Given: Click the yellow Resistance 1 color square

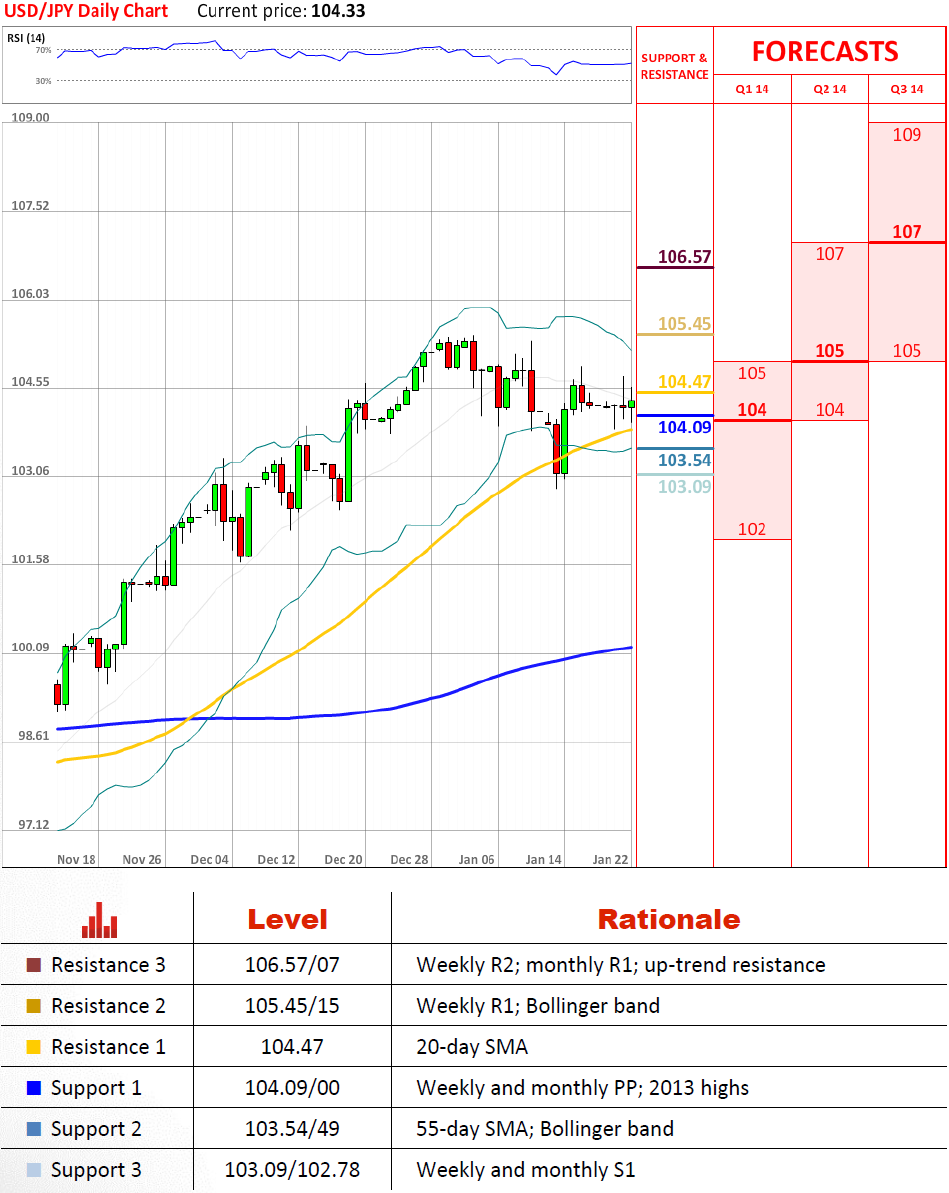Looking at the screenshot, I should 33,1047.
